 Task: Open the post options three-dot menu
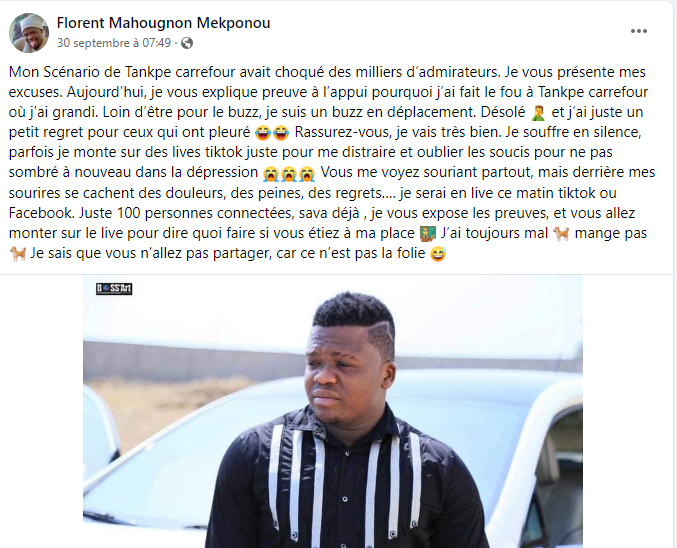(639, 31)
